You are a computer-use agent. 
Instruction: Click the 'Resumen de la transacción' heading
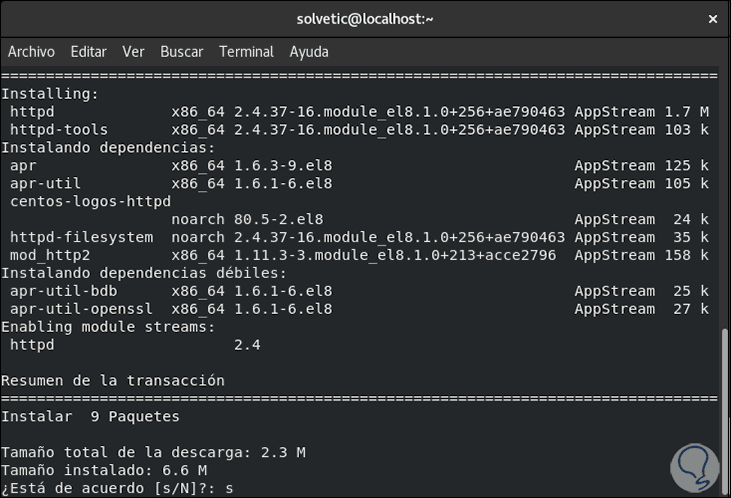(113, 381)
